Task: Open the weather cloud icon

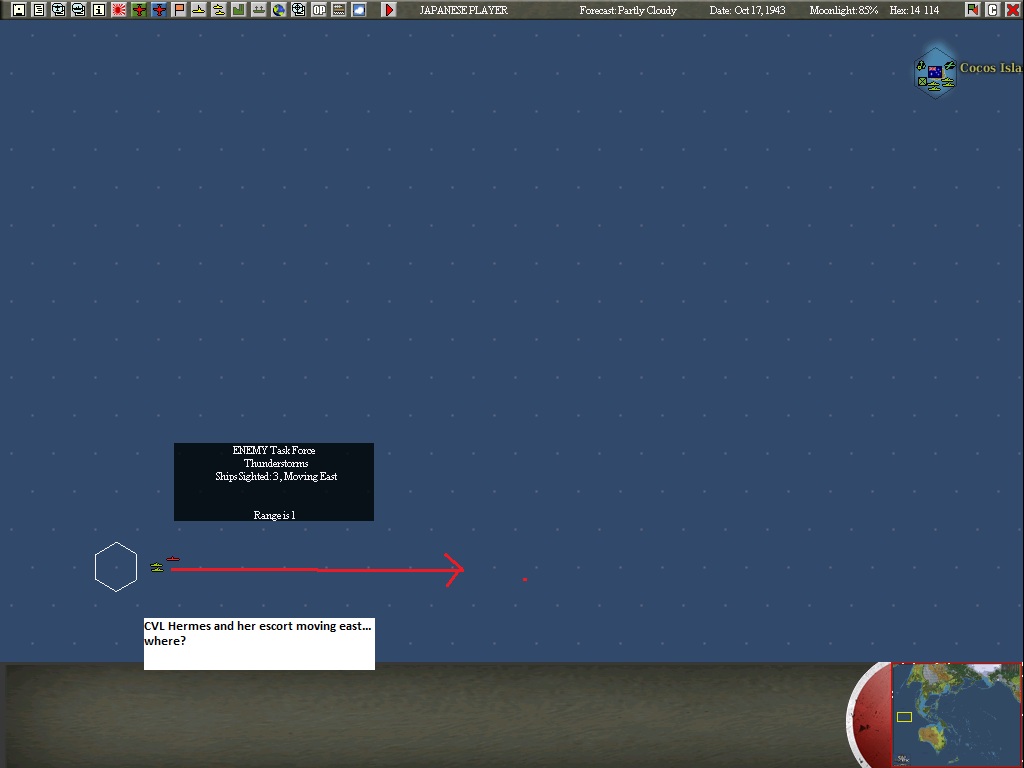Action: click(359, 10)
